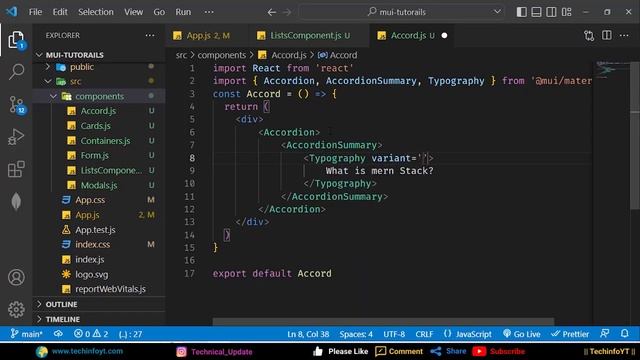Open index.css in the explorer tree
This screenshot has height=360, width=640.
pyautogui.click(x=92, y=244)
